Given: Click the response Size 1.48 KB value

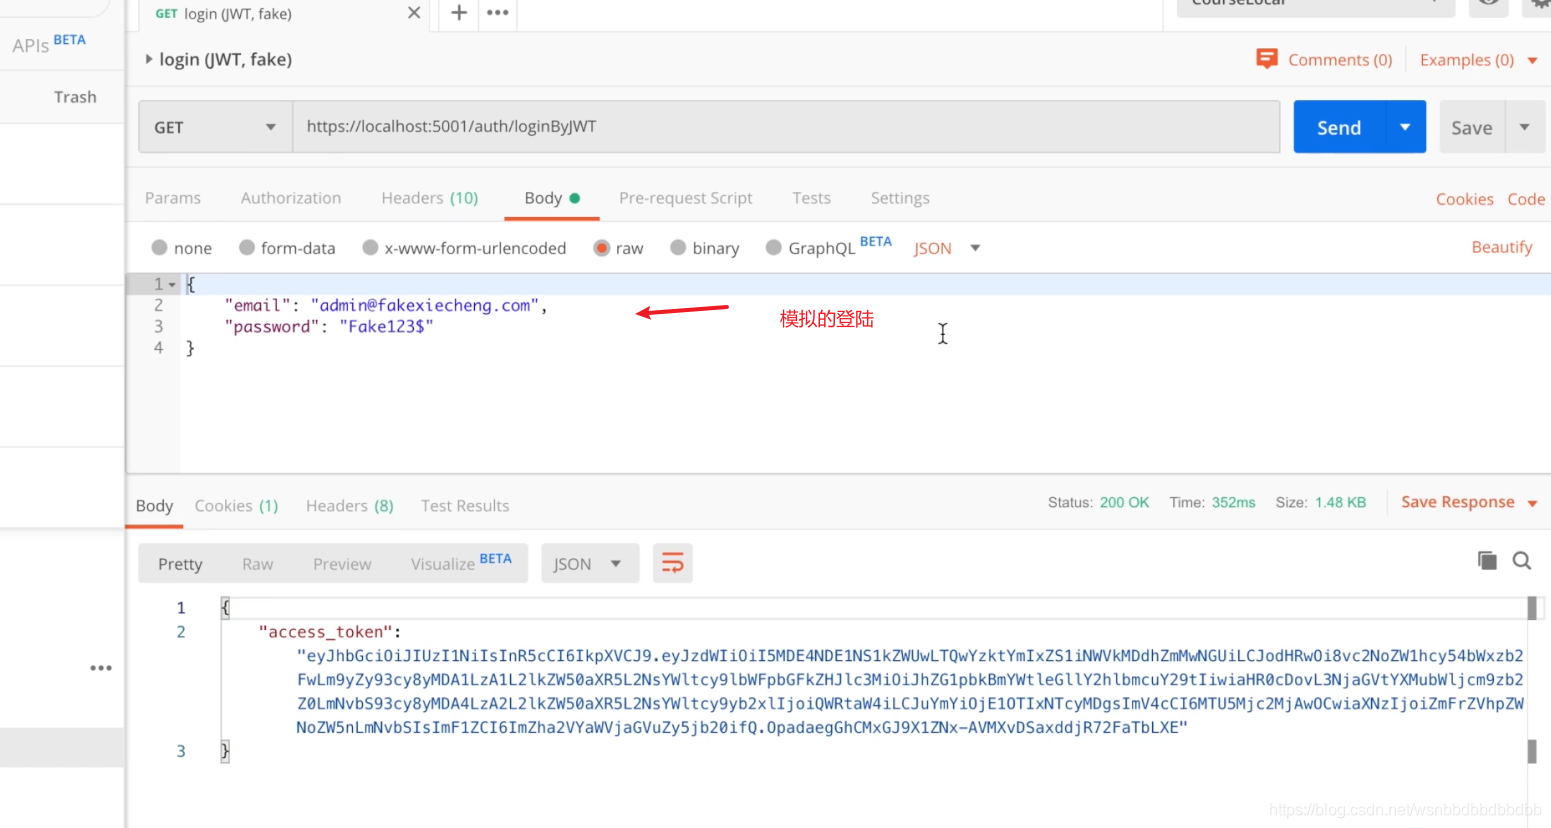Looking at the screenshot, I should pos(1341,503).
